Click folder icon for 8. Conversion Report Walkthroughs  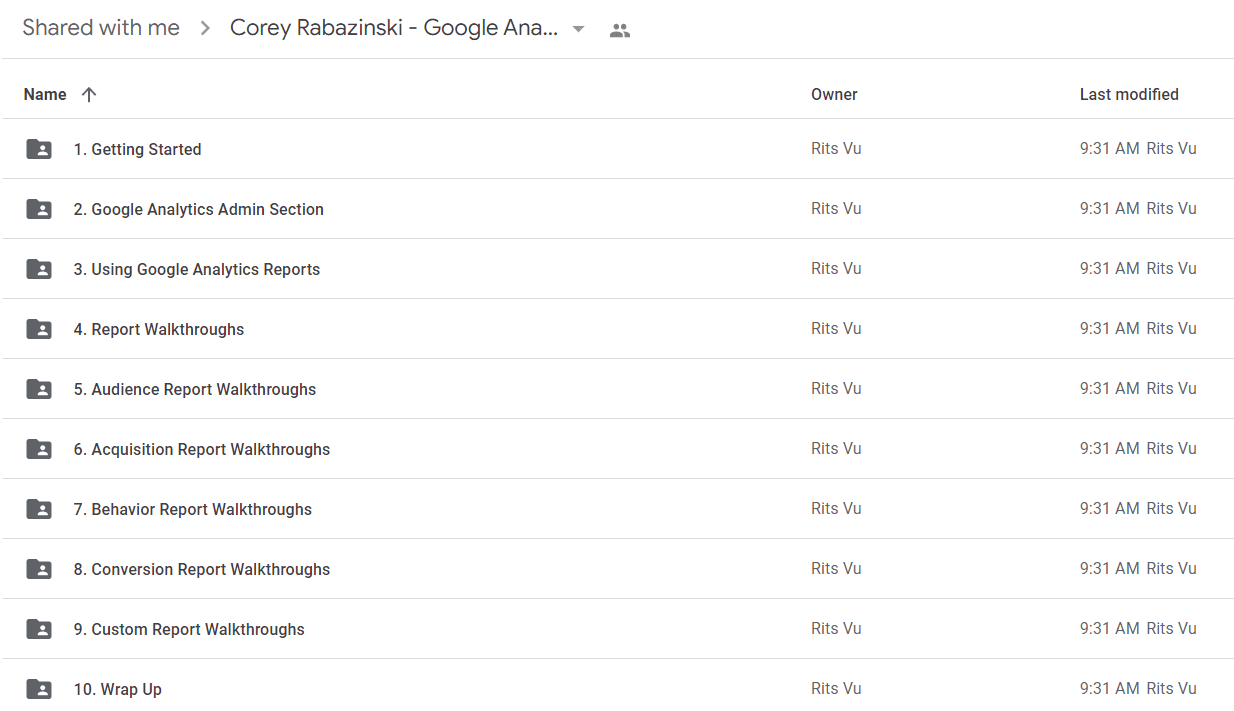[x=39, y=569]
